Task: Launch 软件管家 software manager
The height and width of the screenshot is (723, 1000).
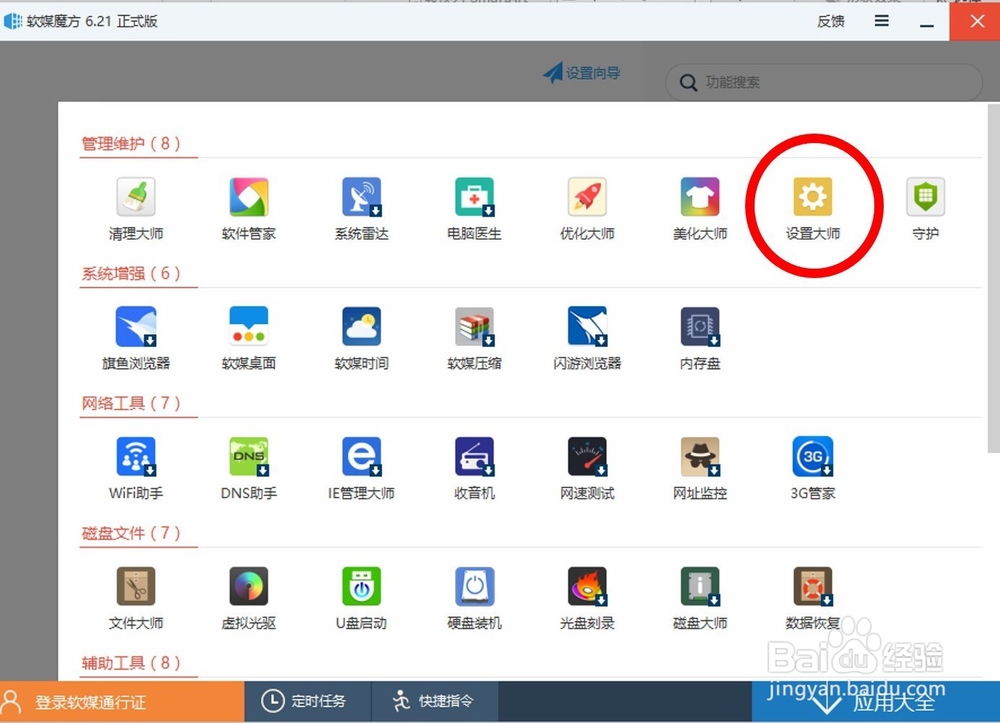Action: (247, 197)
